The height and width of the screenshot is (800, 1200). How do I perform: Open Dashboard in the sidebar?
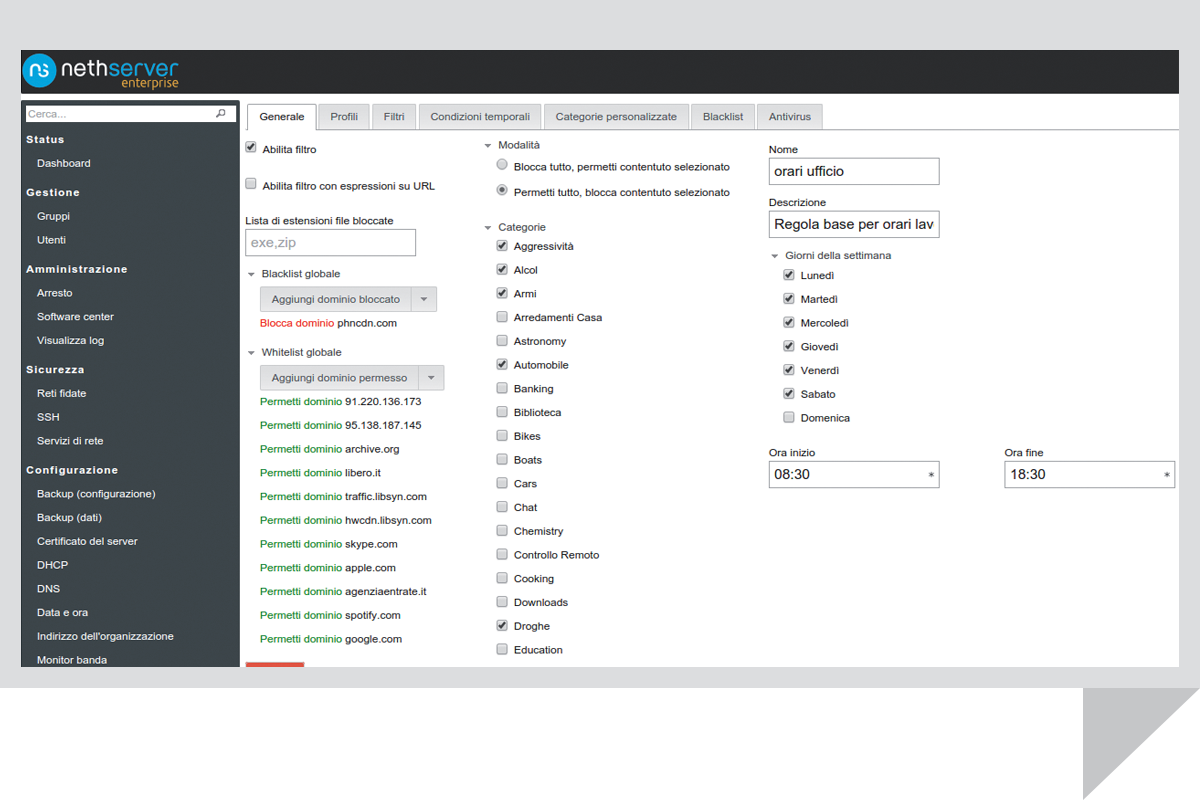click(64, 163)
